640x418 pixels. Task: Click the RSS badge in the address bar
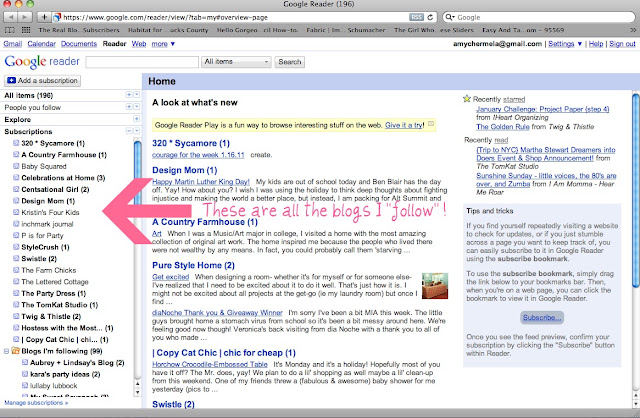pos(416,17)
